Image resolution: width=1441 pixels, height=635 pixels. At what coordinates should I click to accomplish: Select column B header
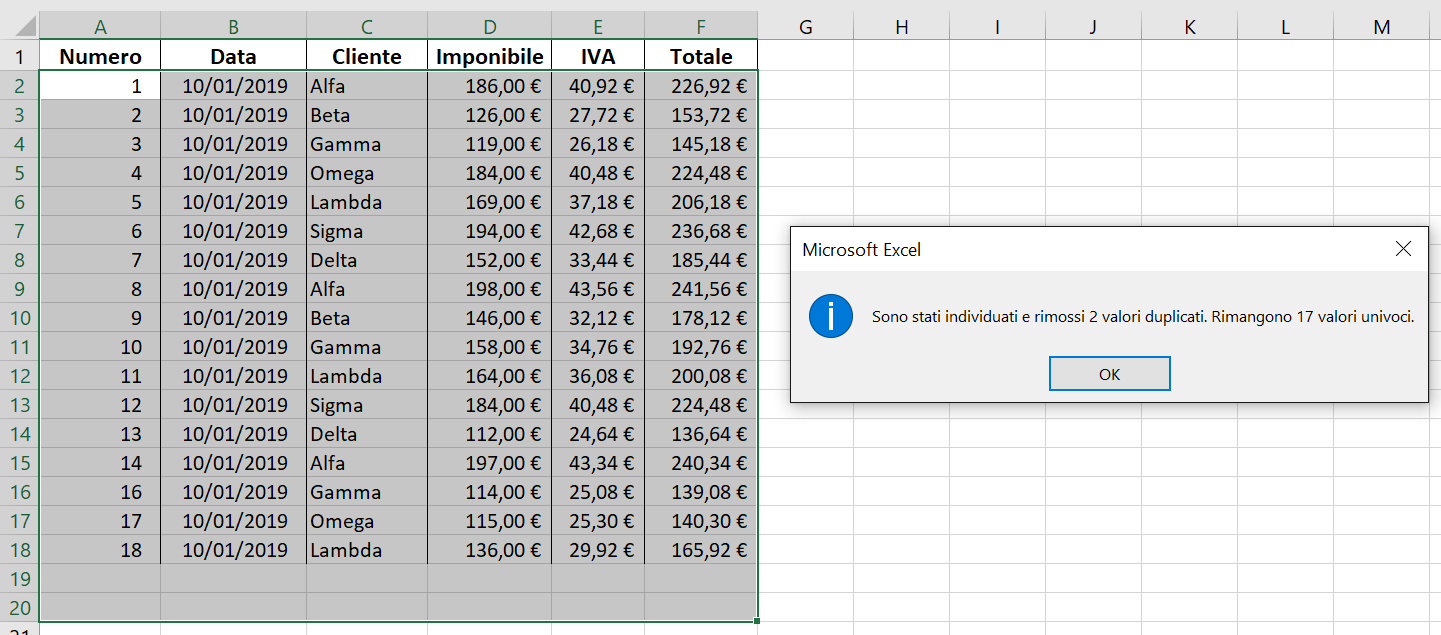pos(233,27)
